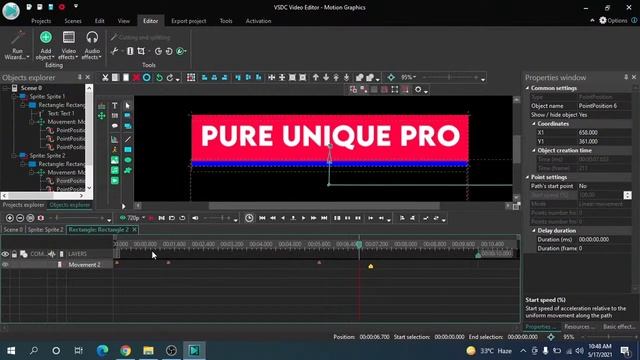Close the Rectangle: Rectangle 2 timeline tab
This screenshot has height=360, width=640.
(134, 230)
